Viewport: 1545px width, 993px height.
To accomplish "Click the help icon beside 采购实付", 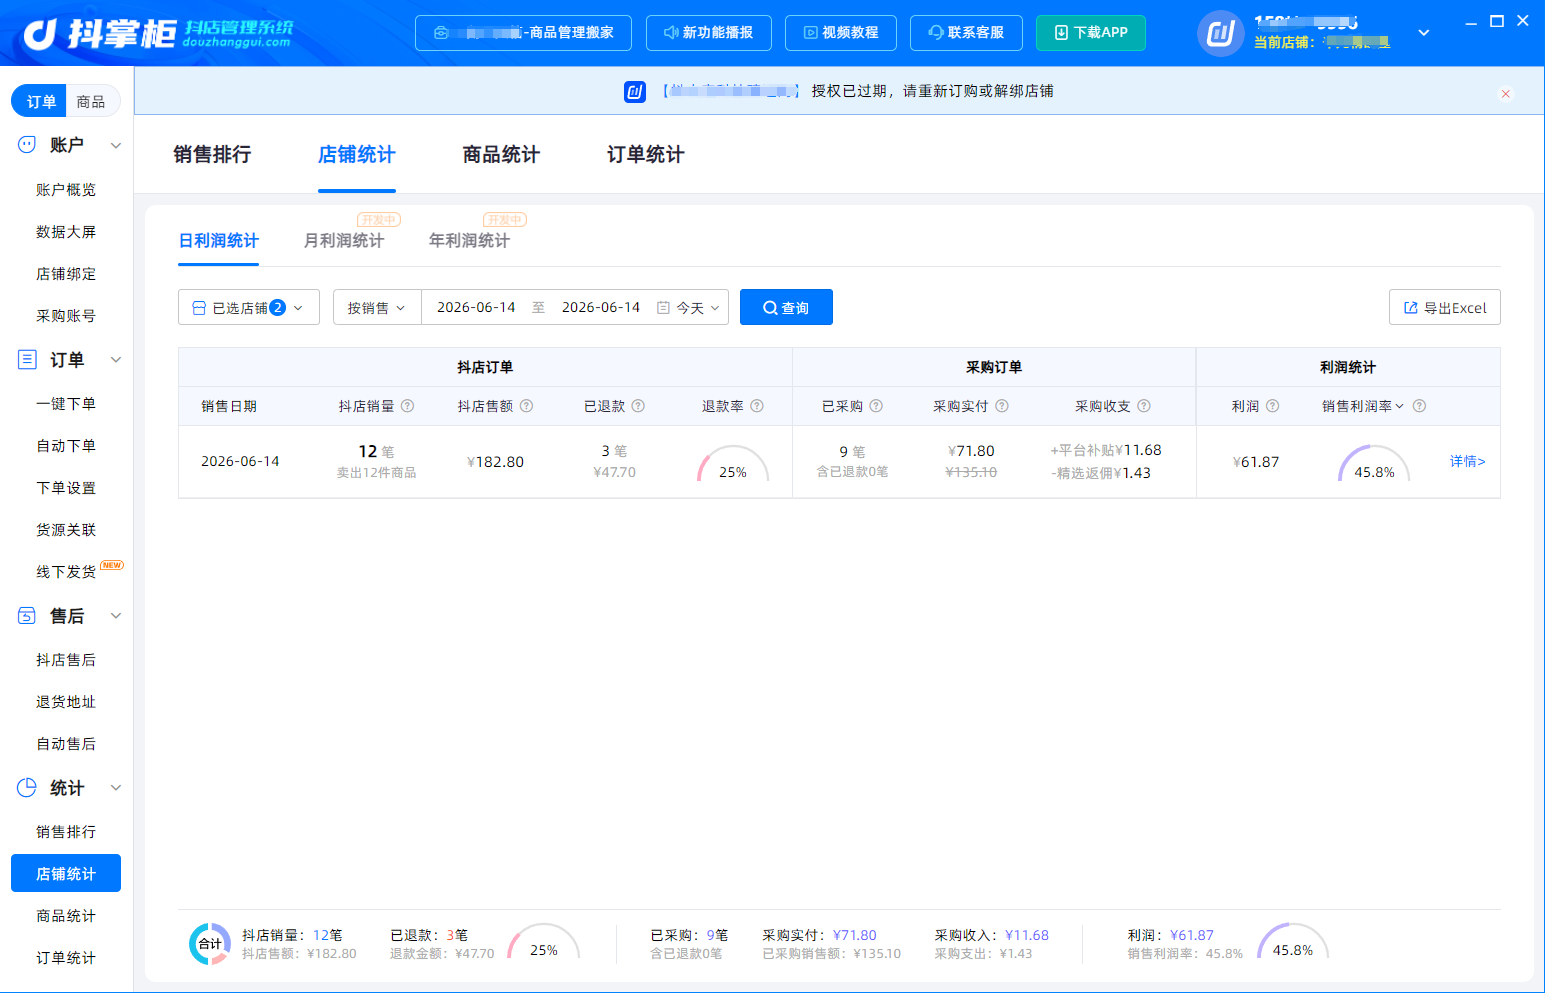I will (1002, 406).
